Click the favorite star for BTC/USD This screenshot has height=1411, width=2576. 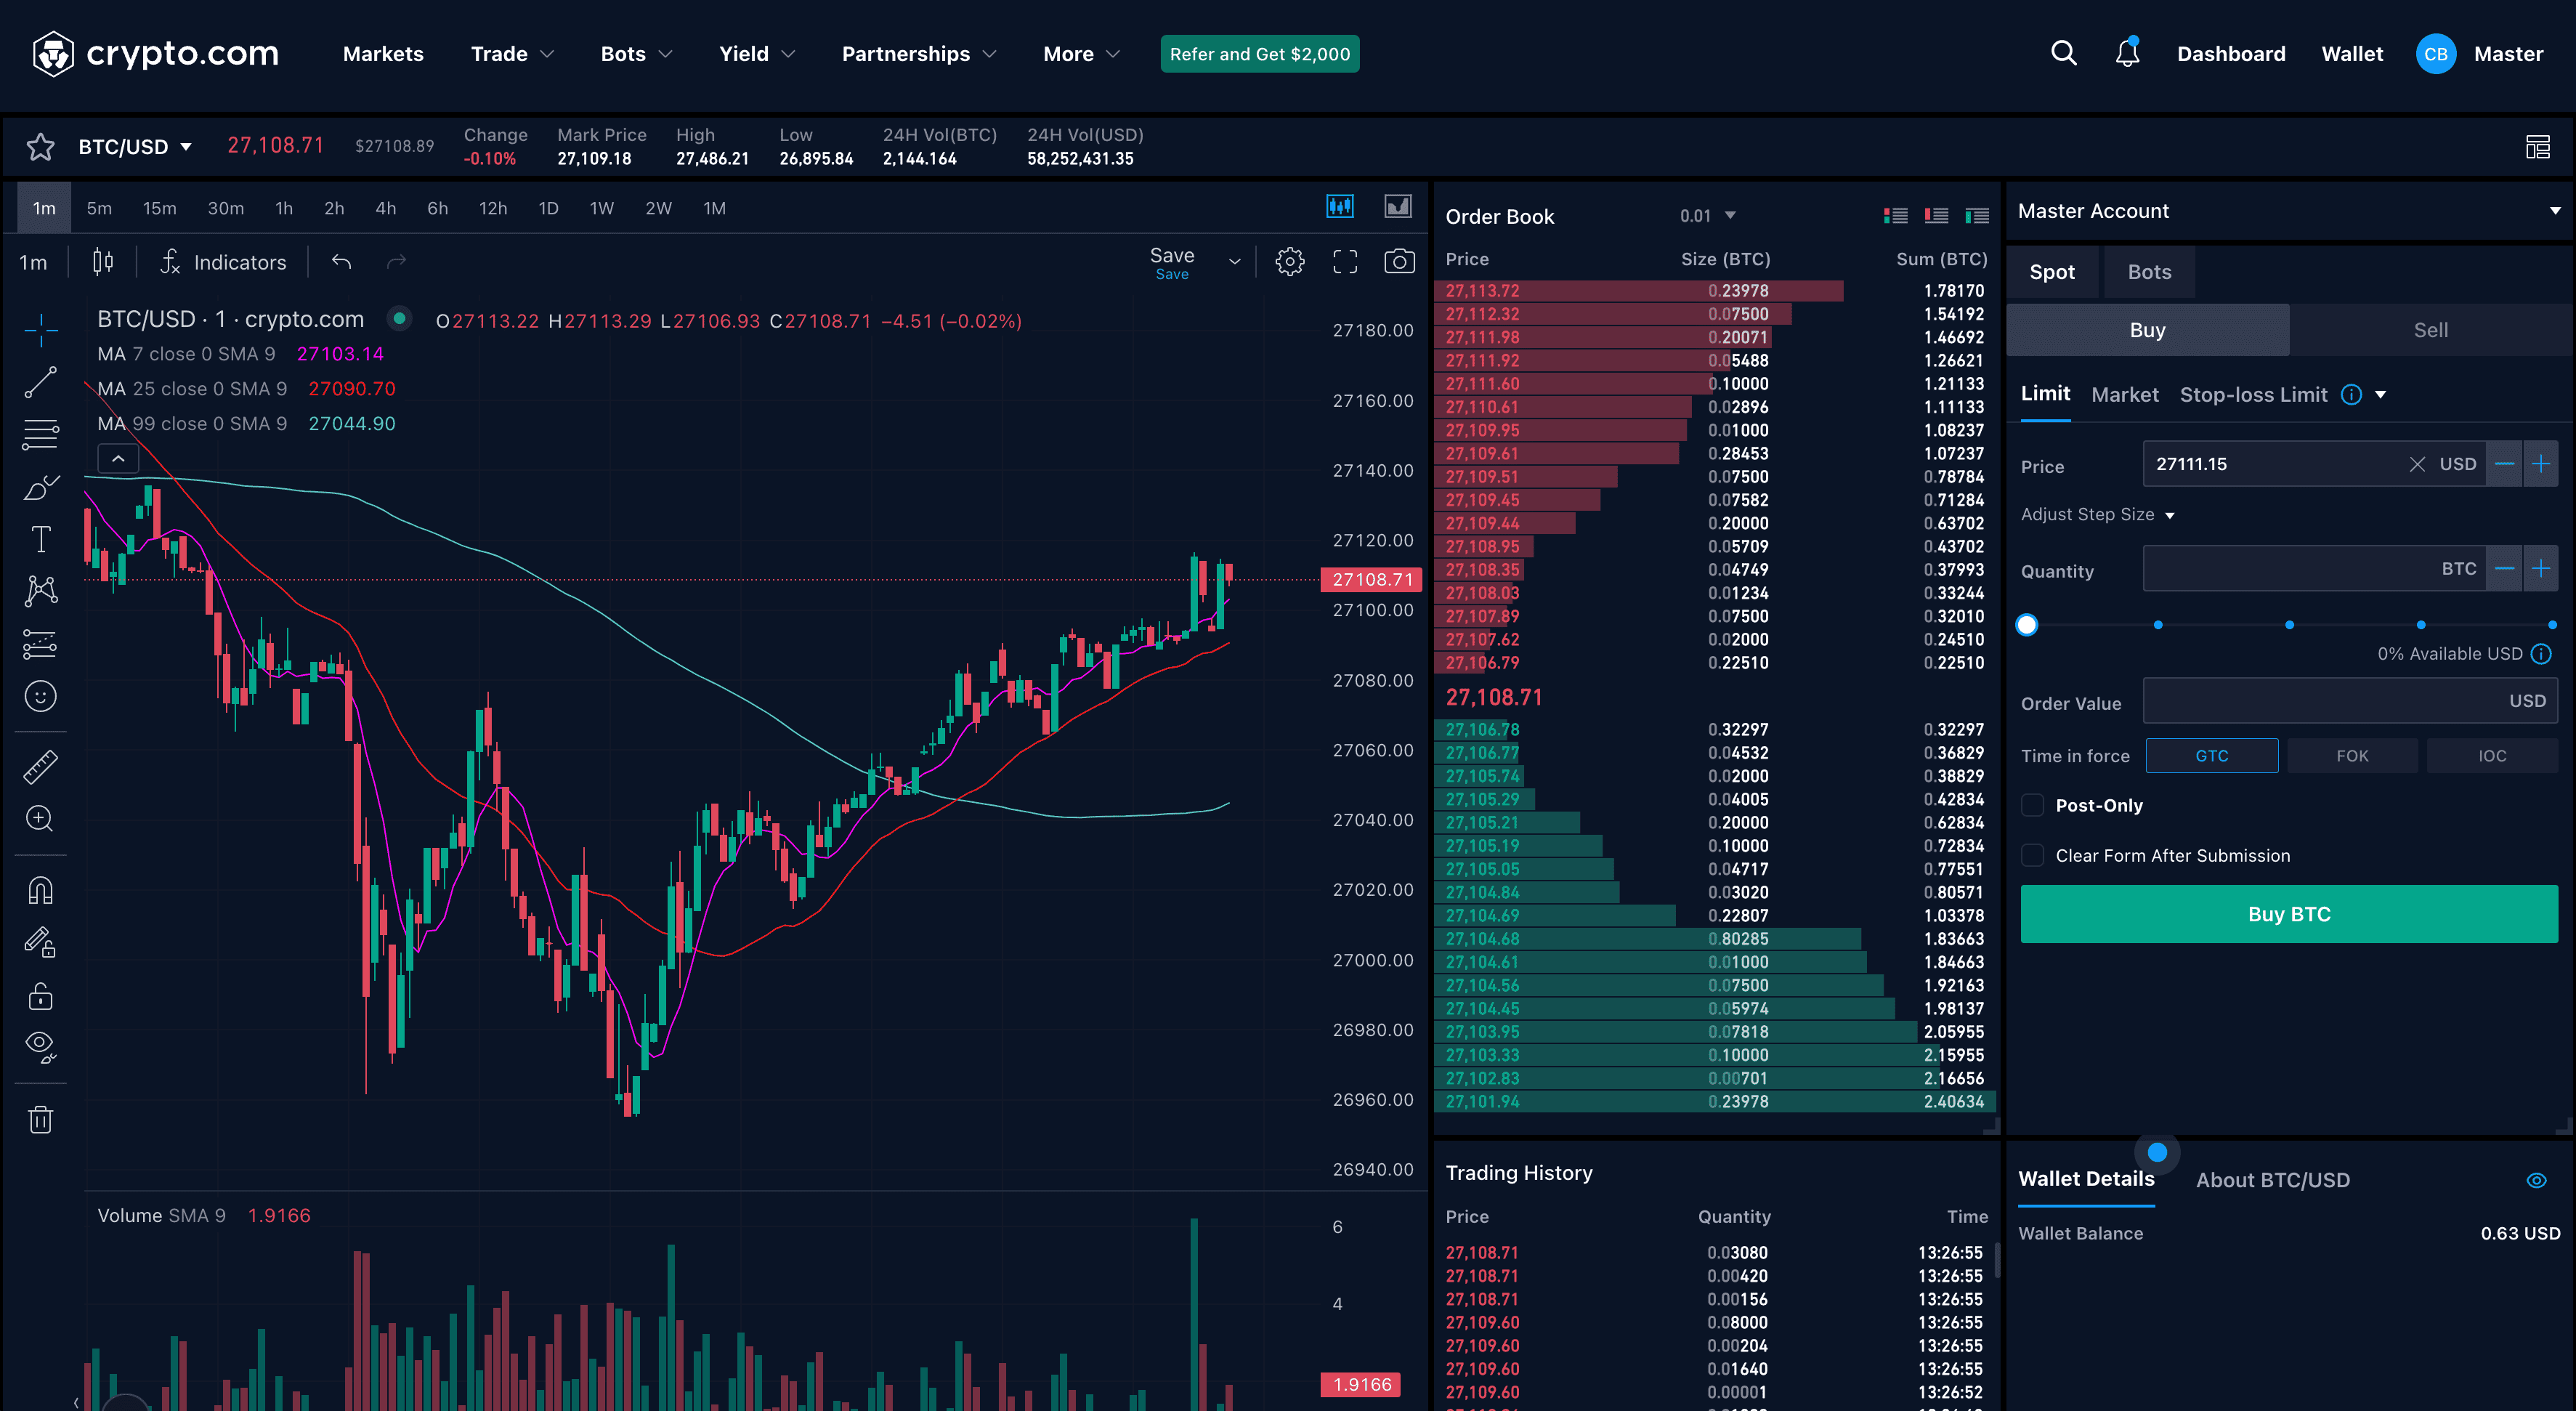point(40,146)
